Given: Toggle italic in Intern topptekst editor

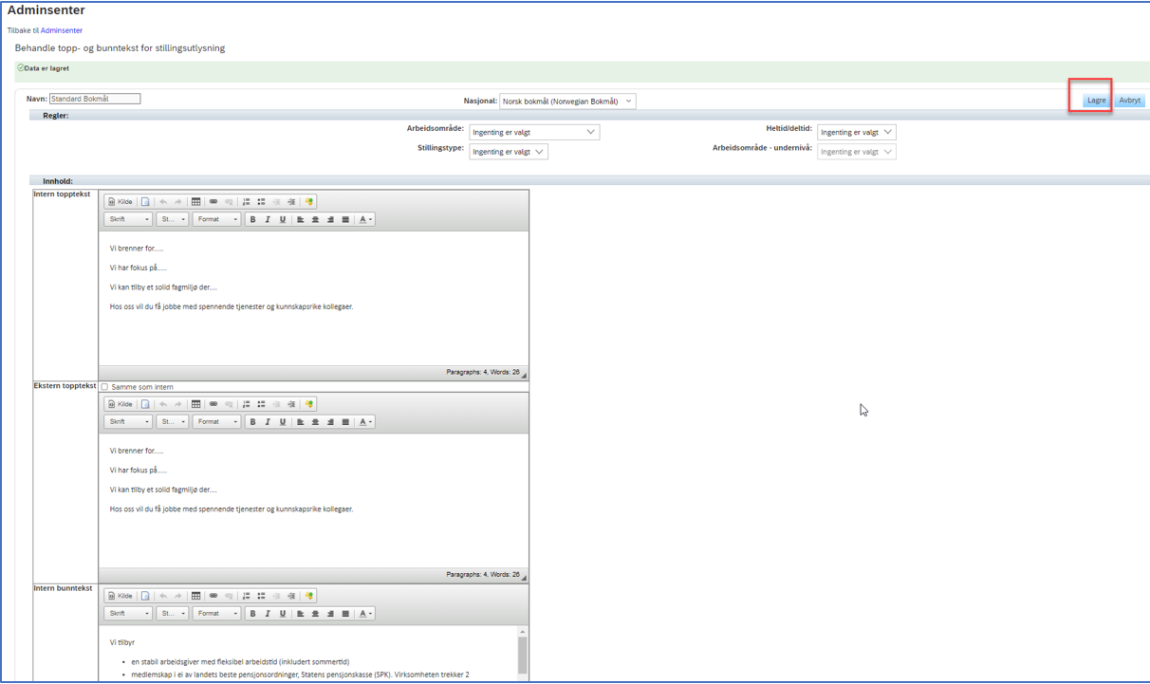Looking at the screenshot, I should tap(268, 219).
